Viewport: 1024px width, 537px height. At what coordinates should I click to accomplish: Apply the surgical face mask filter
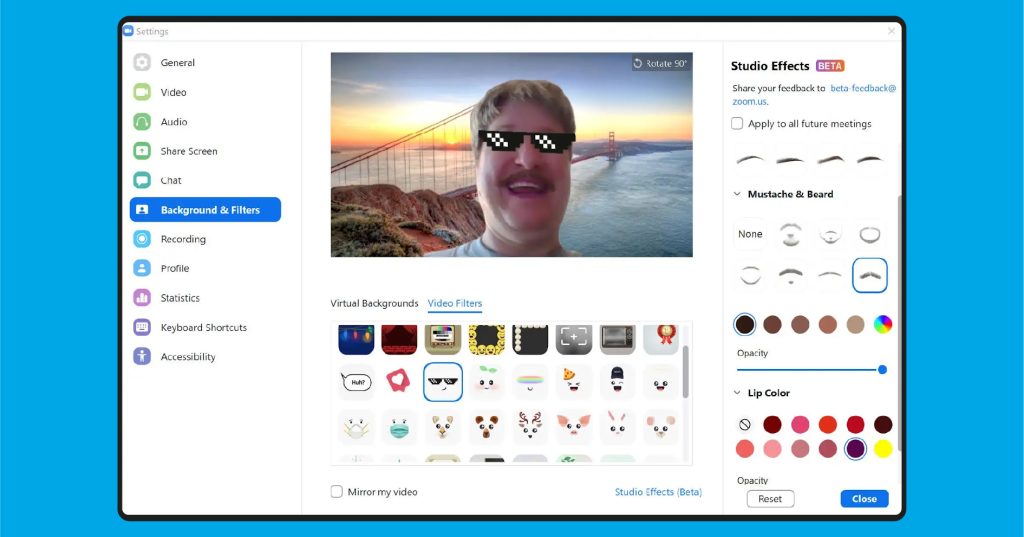pos(399,427)
